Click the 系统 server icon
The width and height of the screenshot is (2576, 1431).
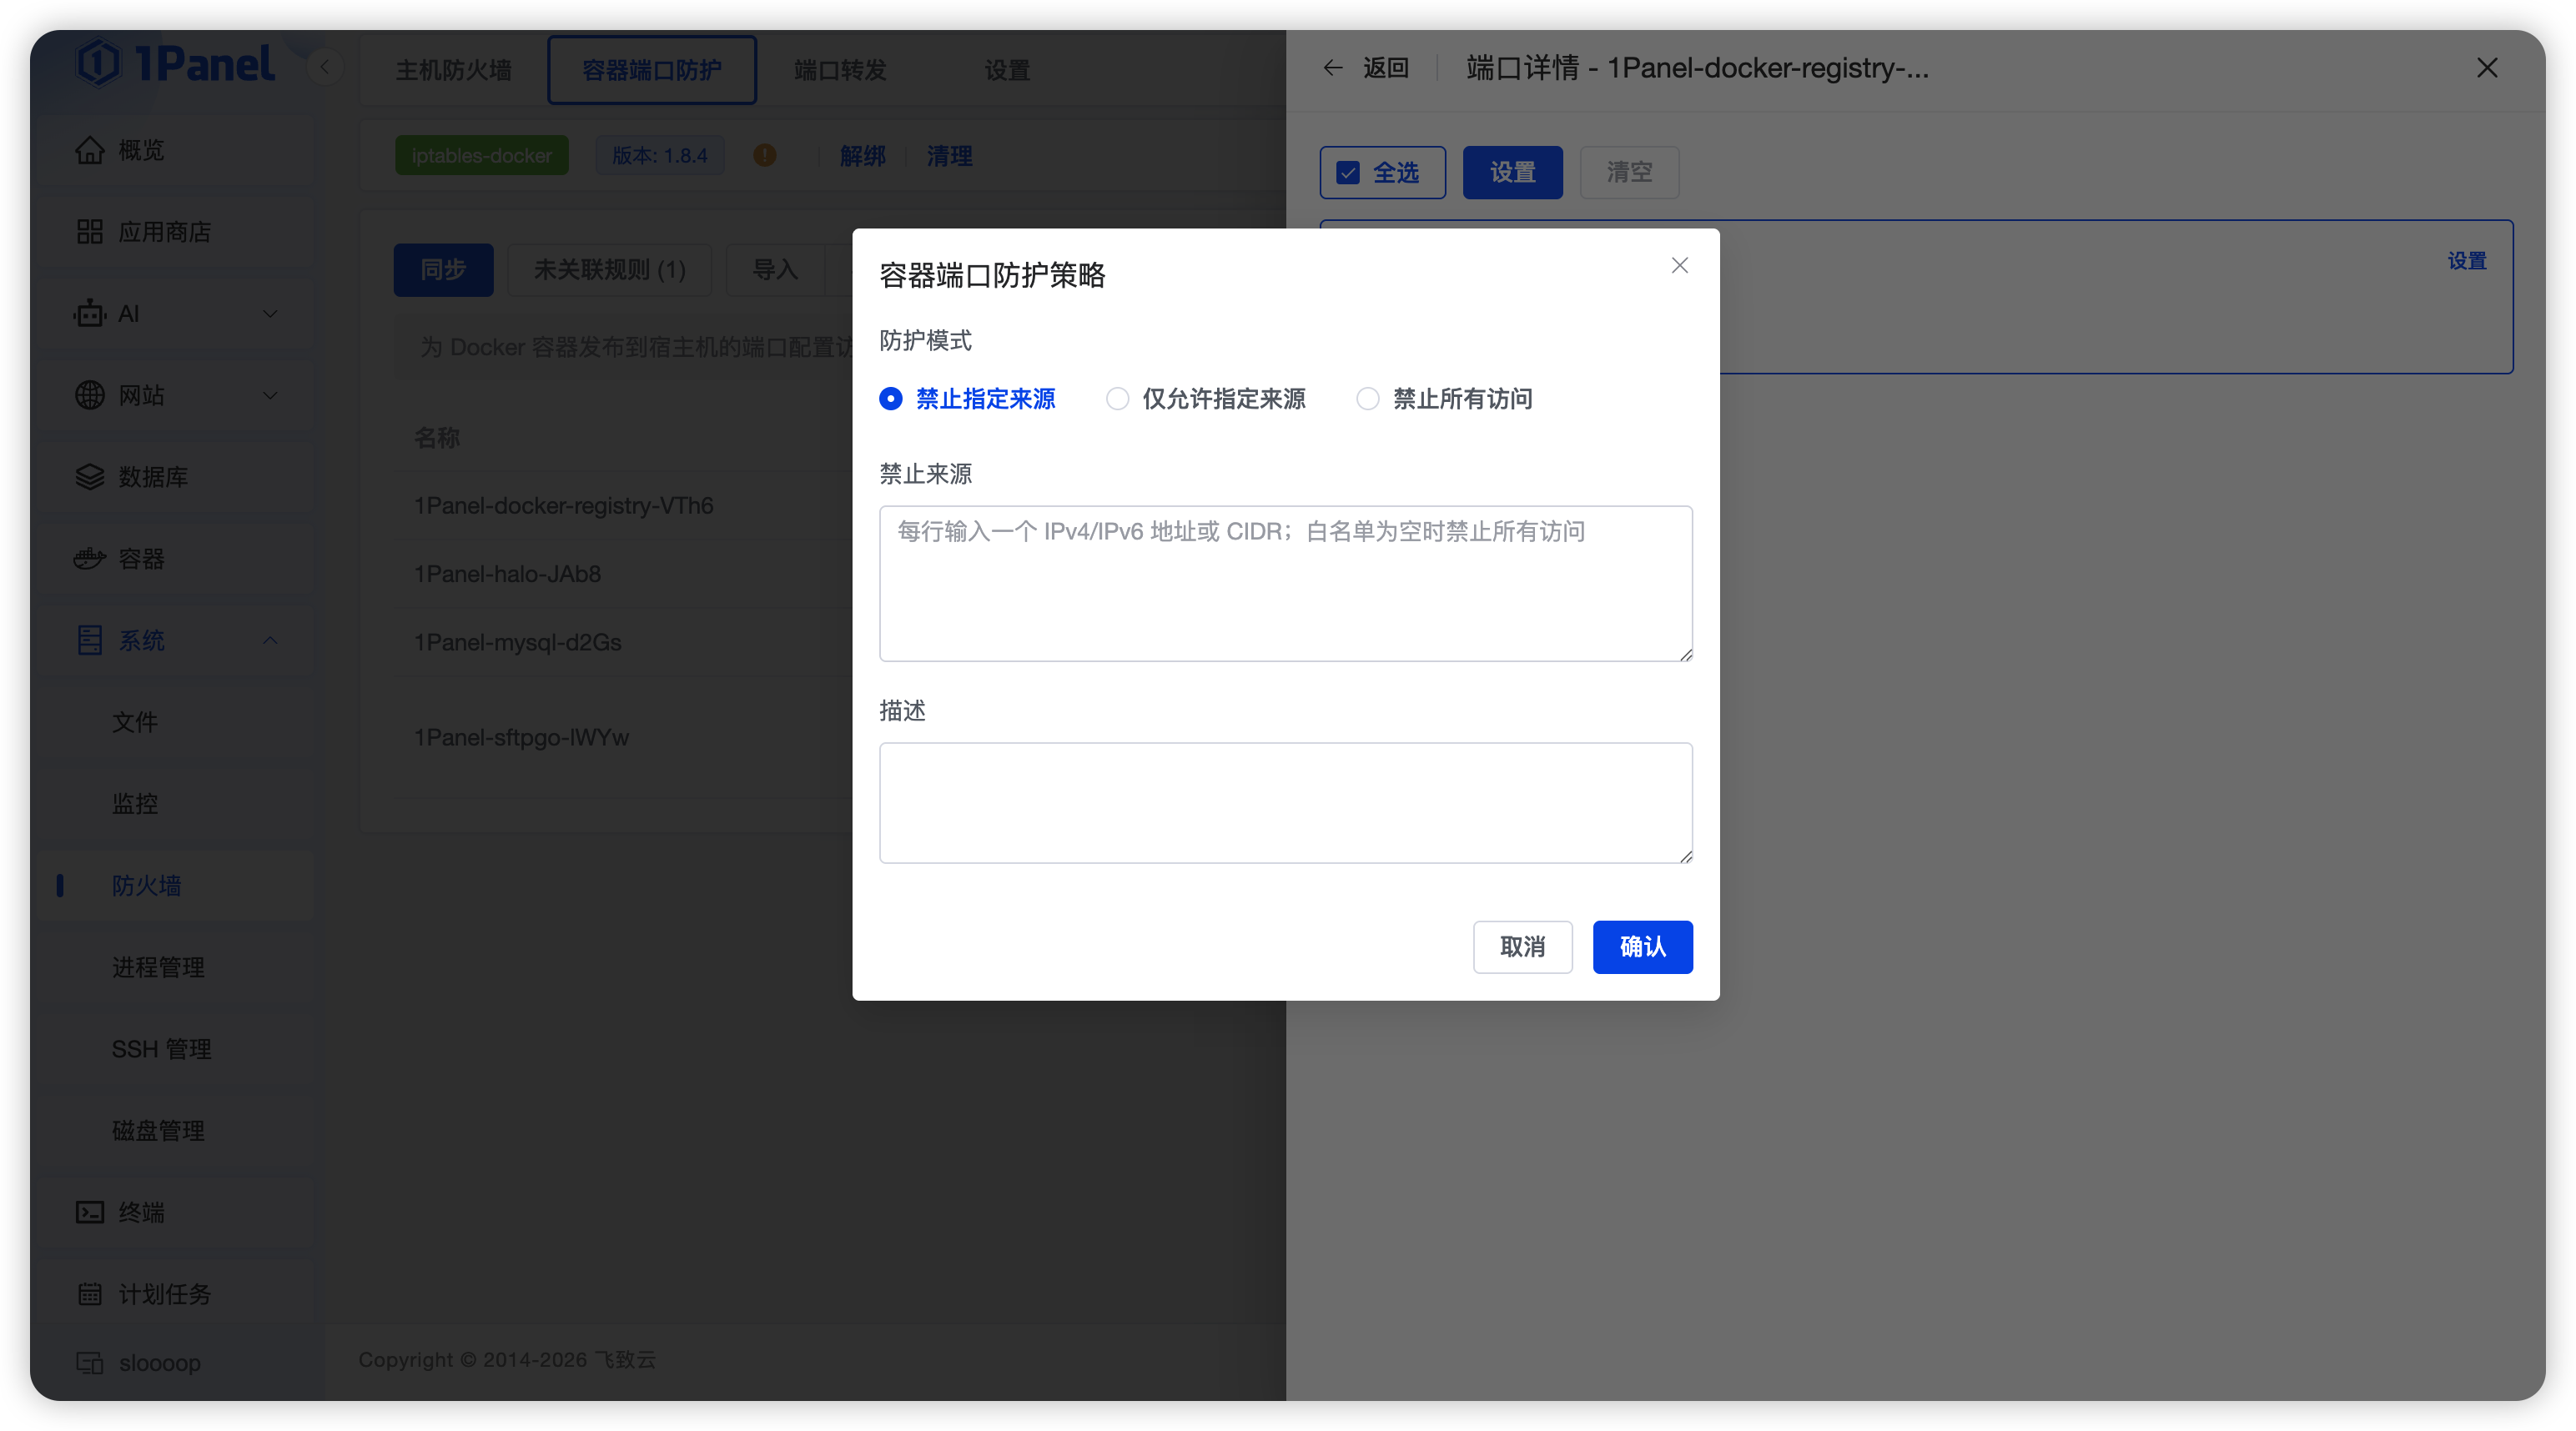point(89,640)
